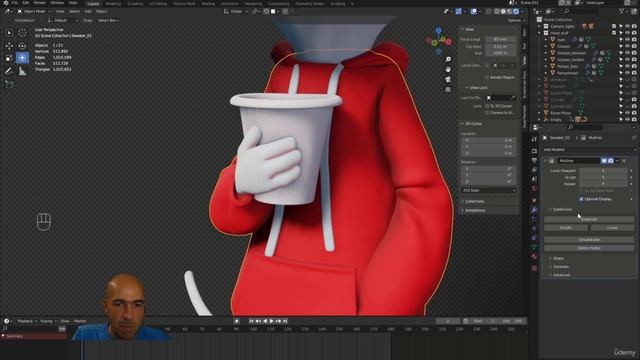Viewport: 640px width, 360px height.
Task: Hide Camera_lights collection with eye icon
Action: tap(627, 26)
